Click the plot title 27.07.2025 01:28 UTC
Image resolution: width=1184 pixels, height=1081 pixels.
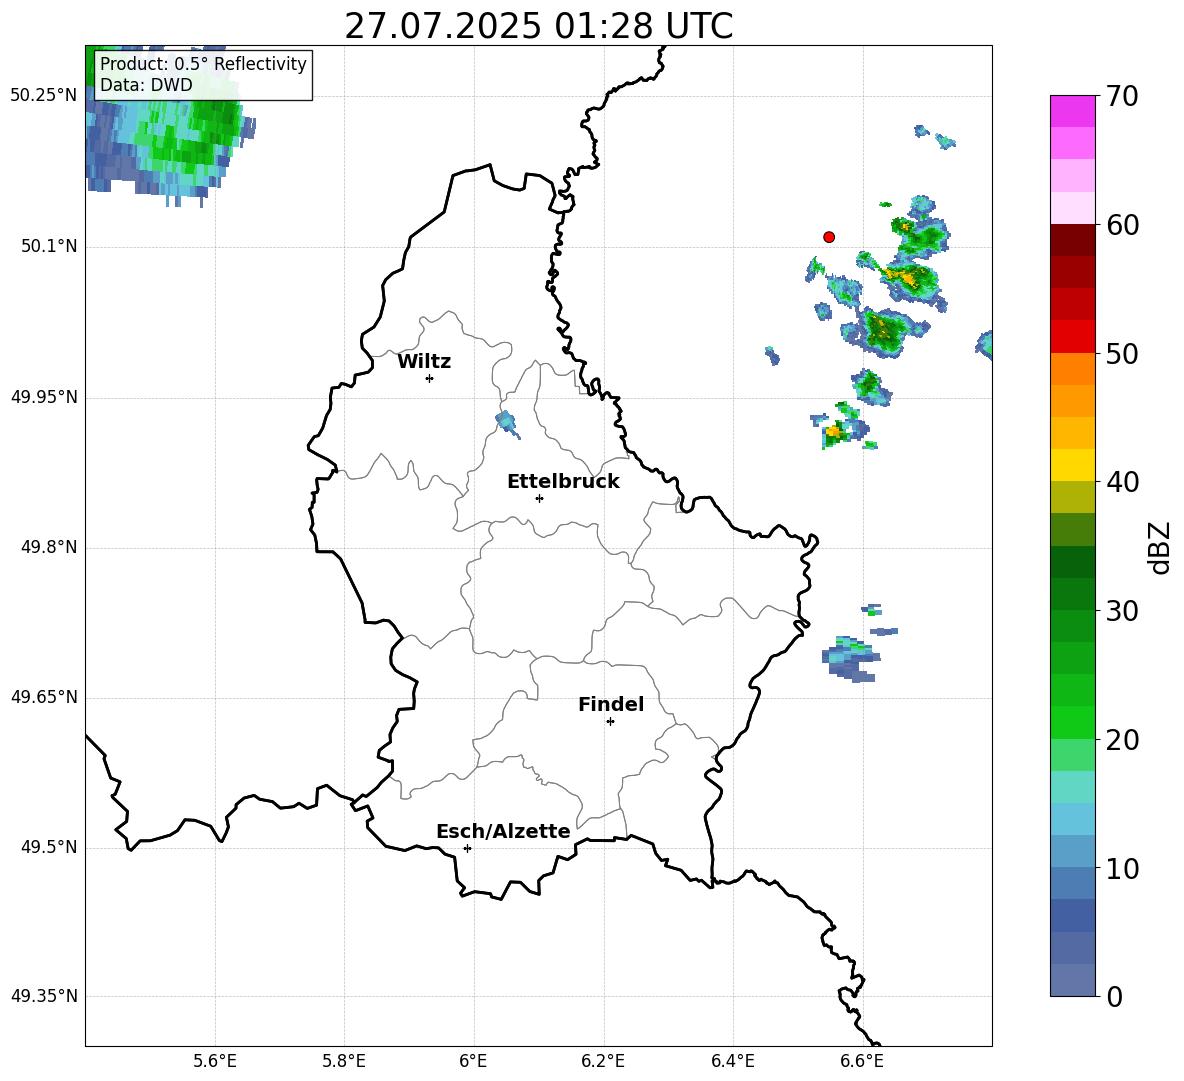coord(538,26)
